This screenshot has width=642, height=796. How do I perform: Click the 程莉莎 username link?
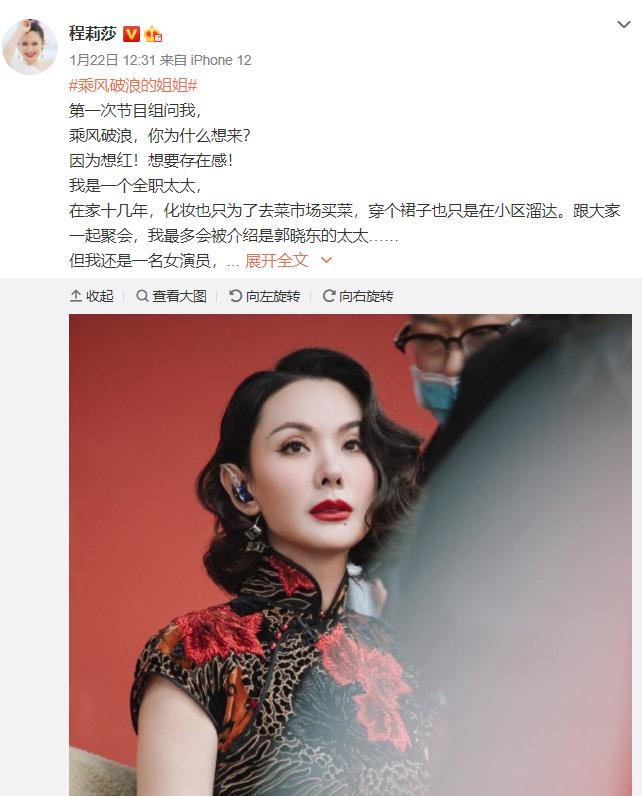pyautogui.click(x=93, y=34)
